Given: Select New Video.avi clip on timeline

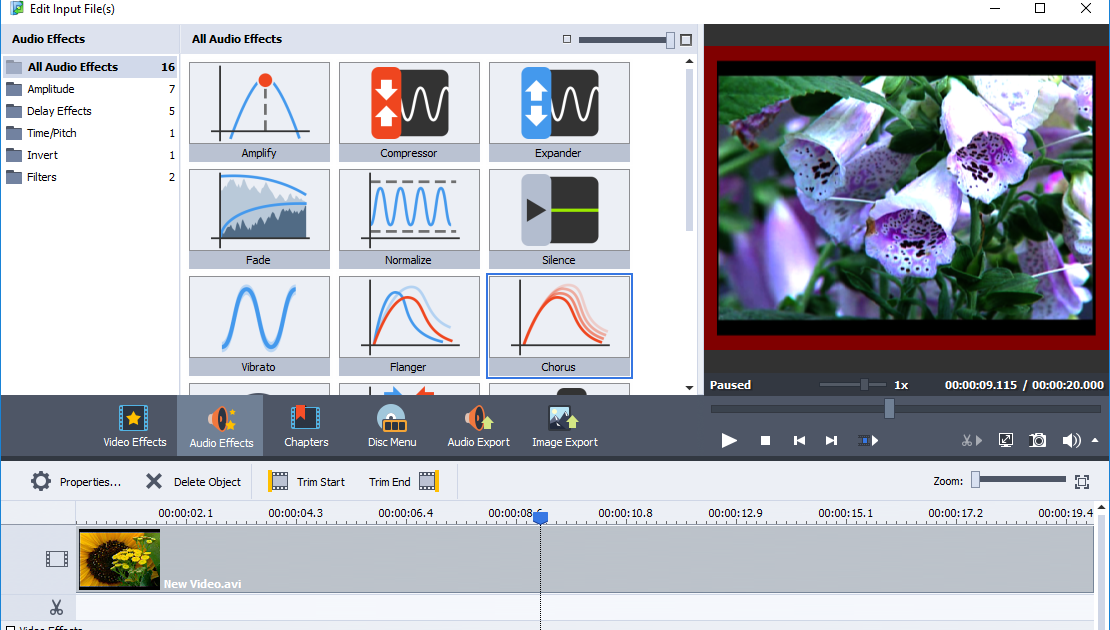Looking at the screenshot, I should click(585, 559).
